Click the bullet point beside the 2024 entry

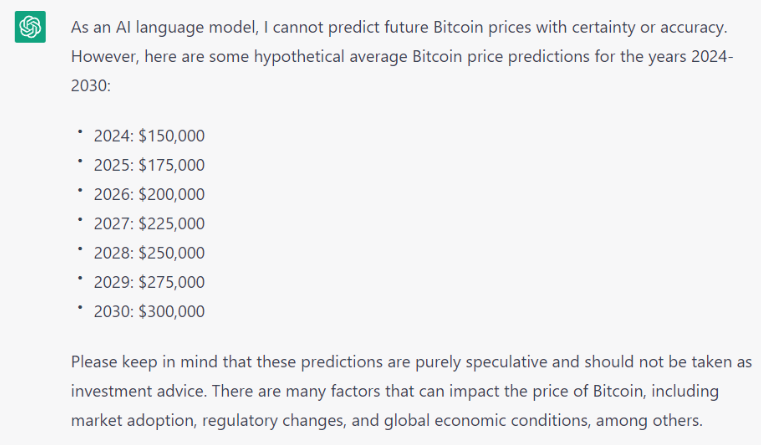coord(79,131)
